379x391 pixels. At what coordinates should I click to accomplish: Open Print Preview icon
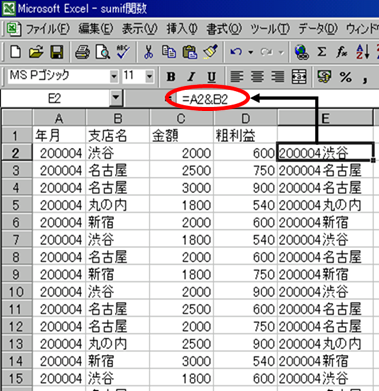(x=102, y=52)
